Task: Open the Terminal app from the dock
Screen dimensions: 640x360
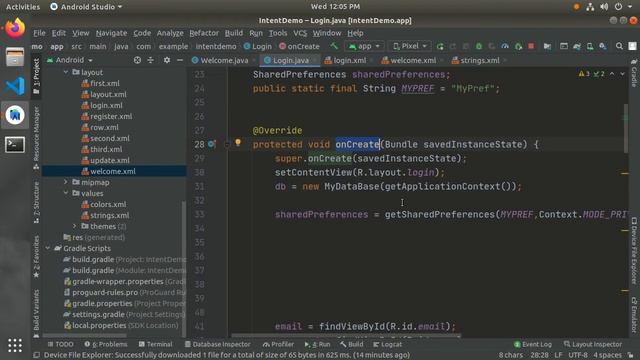Action: click(15, 144)
